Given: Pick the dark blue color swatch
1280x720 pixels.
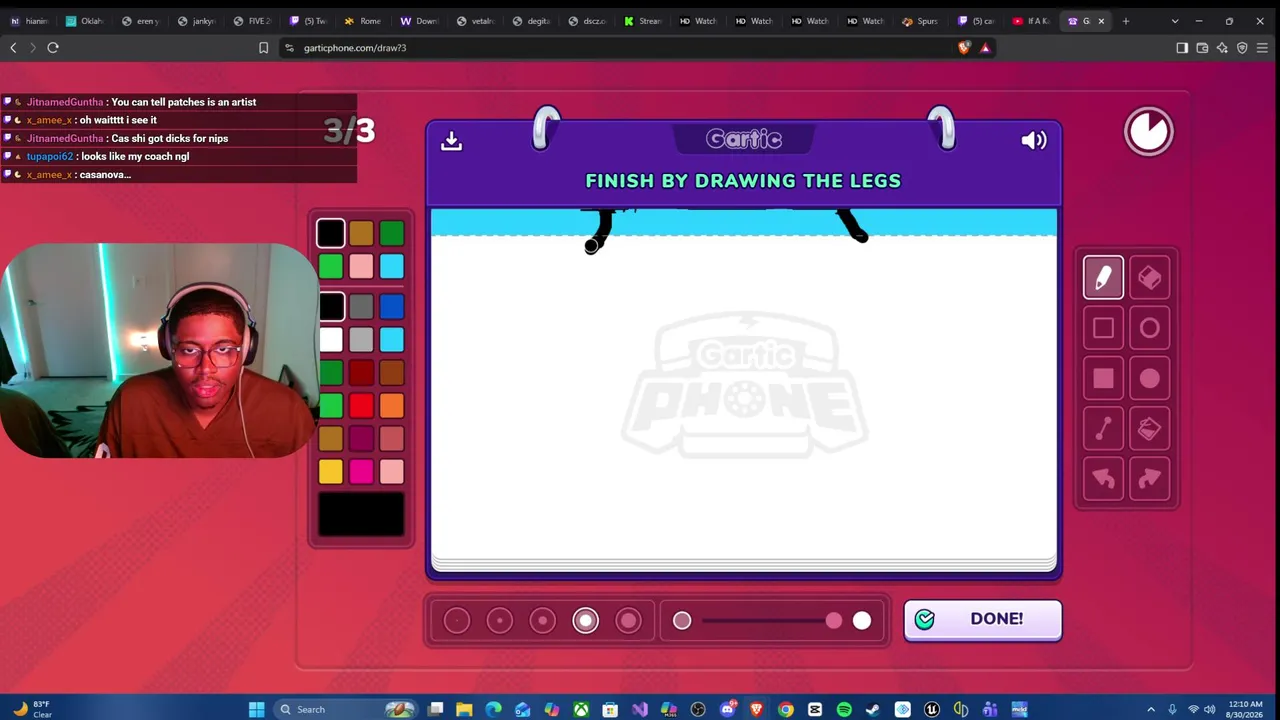Looking at the screenshot, I should pos(392,307).
